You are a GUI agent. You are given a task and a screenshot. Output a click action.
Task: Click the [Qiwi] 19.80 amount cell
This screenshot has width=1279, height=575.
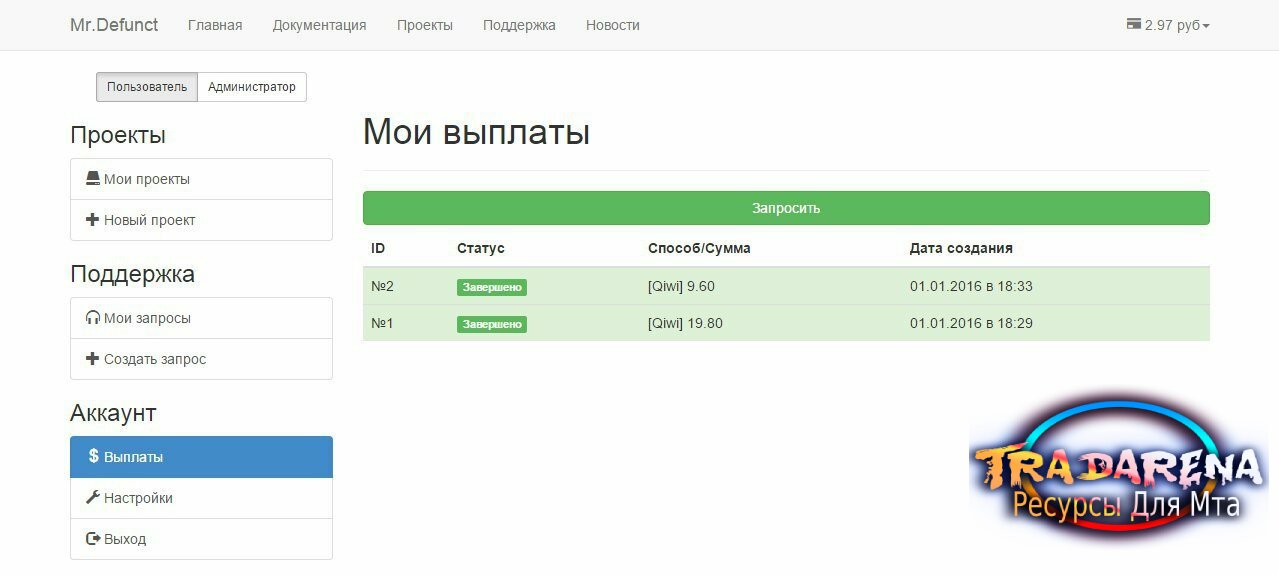coord(685,323)
